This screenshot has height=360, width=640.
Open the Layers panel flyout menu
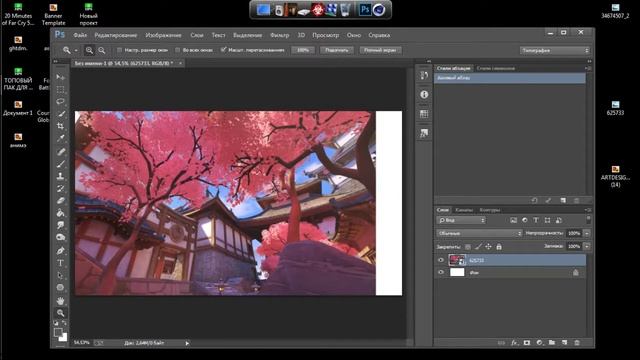coord(588,210)
